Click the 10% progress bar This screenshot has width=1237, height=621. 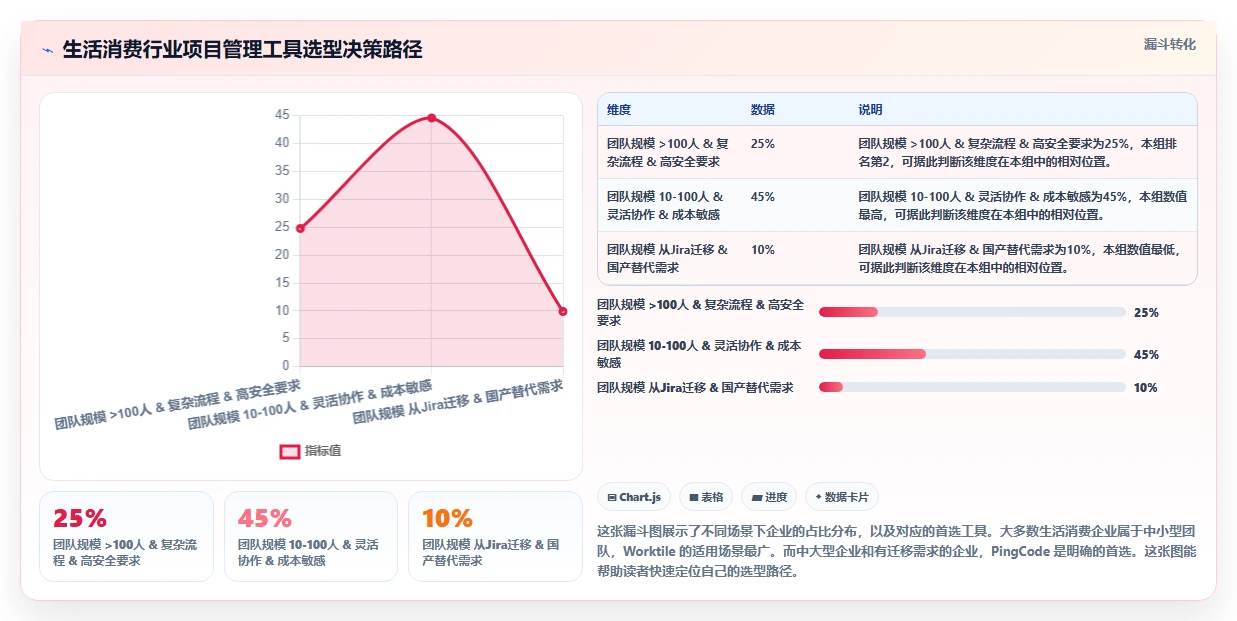point(972,387)
